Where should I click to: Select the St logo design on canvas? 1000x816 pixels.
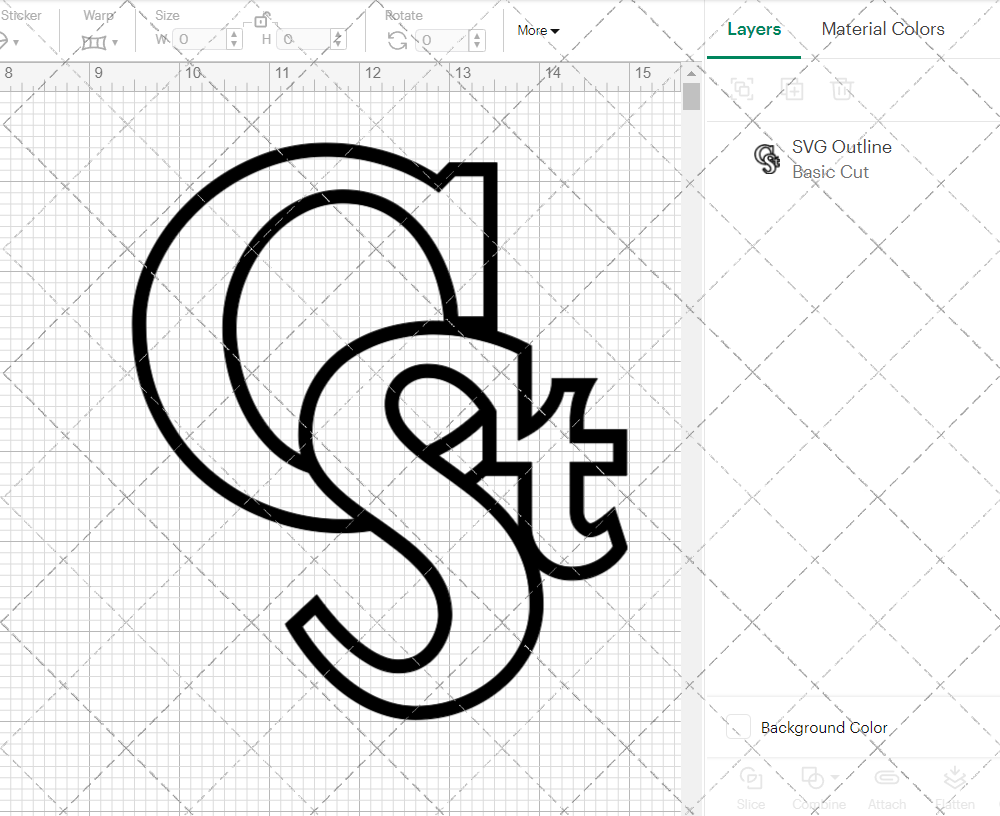pyautogui.click(x=381, y=431)
